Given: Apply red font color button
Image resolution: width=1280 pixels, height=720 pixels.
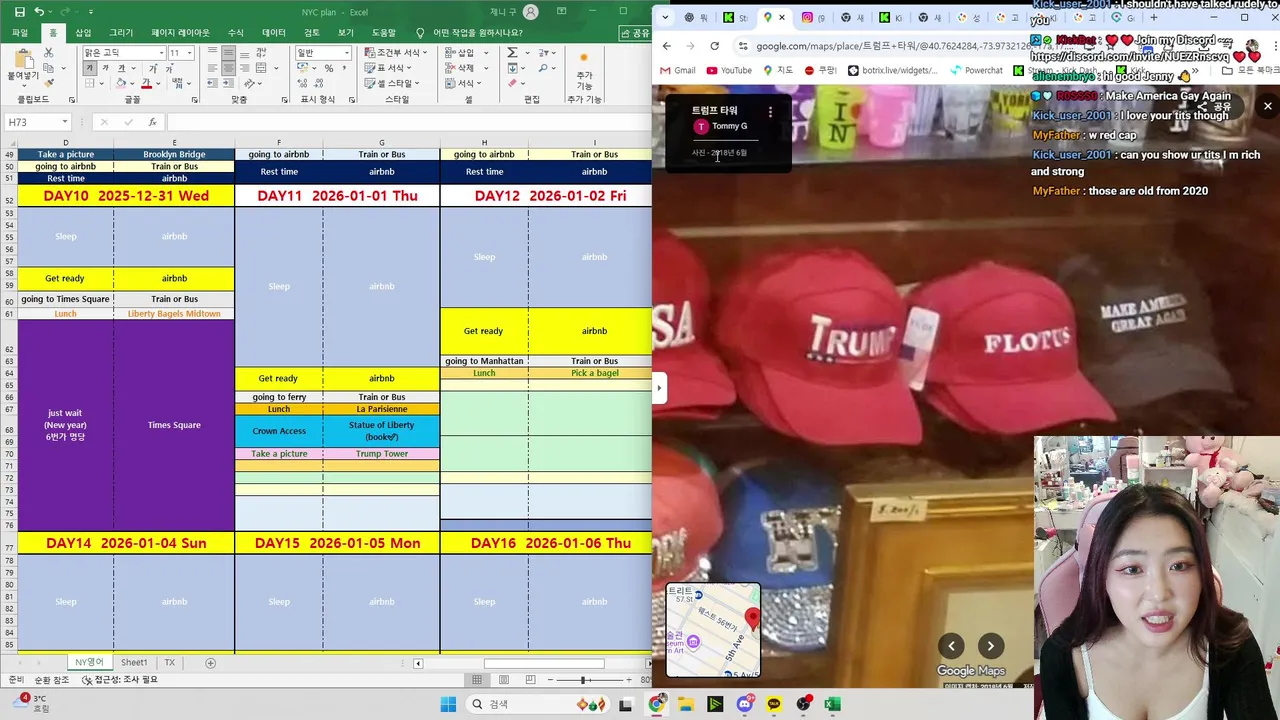Looking at the screenshot, I should [x=146, y=84].
